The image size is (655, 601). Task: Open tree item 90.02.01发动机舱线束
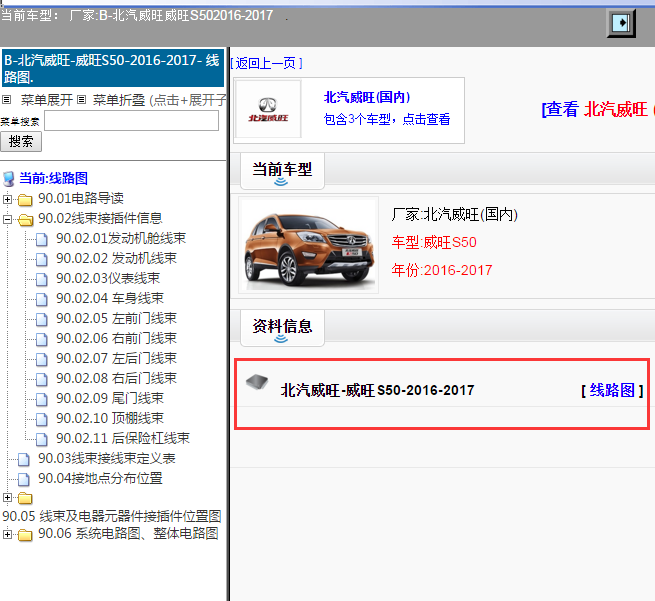[121, 238]
